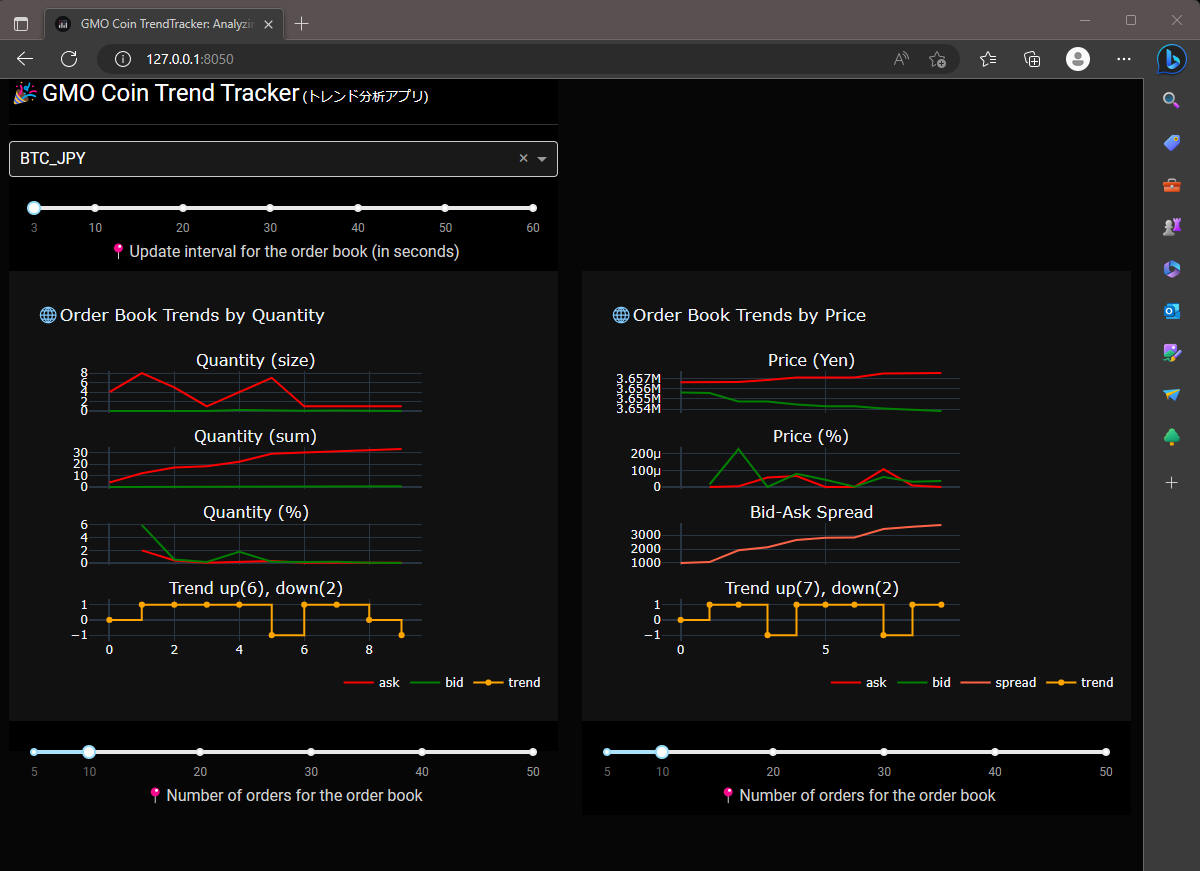Open the sidebar Microsoft 365 icon

tap(1172, 269)
